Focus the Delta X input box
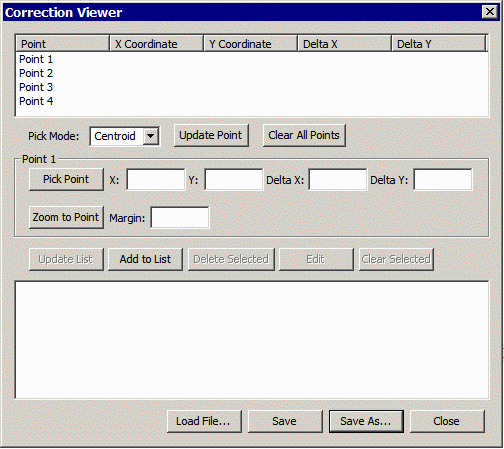This screenshot has width=504, height=449. tap(338, 180)
